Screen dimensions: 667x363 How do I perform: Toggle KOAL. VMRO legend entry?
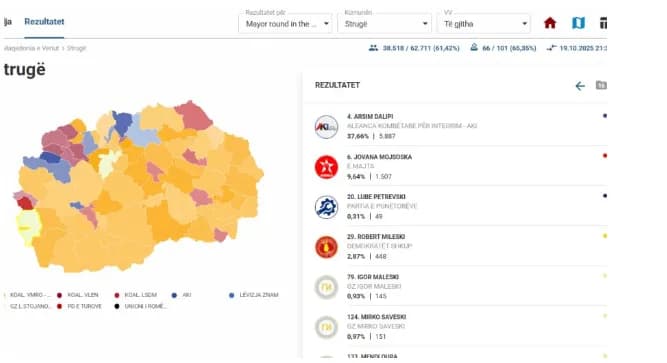(x=27, y=295)
